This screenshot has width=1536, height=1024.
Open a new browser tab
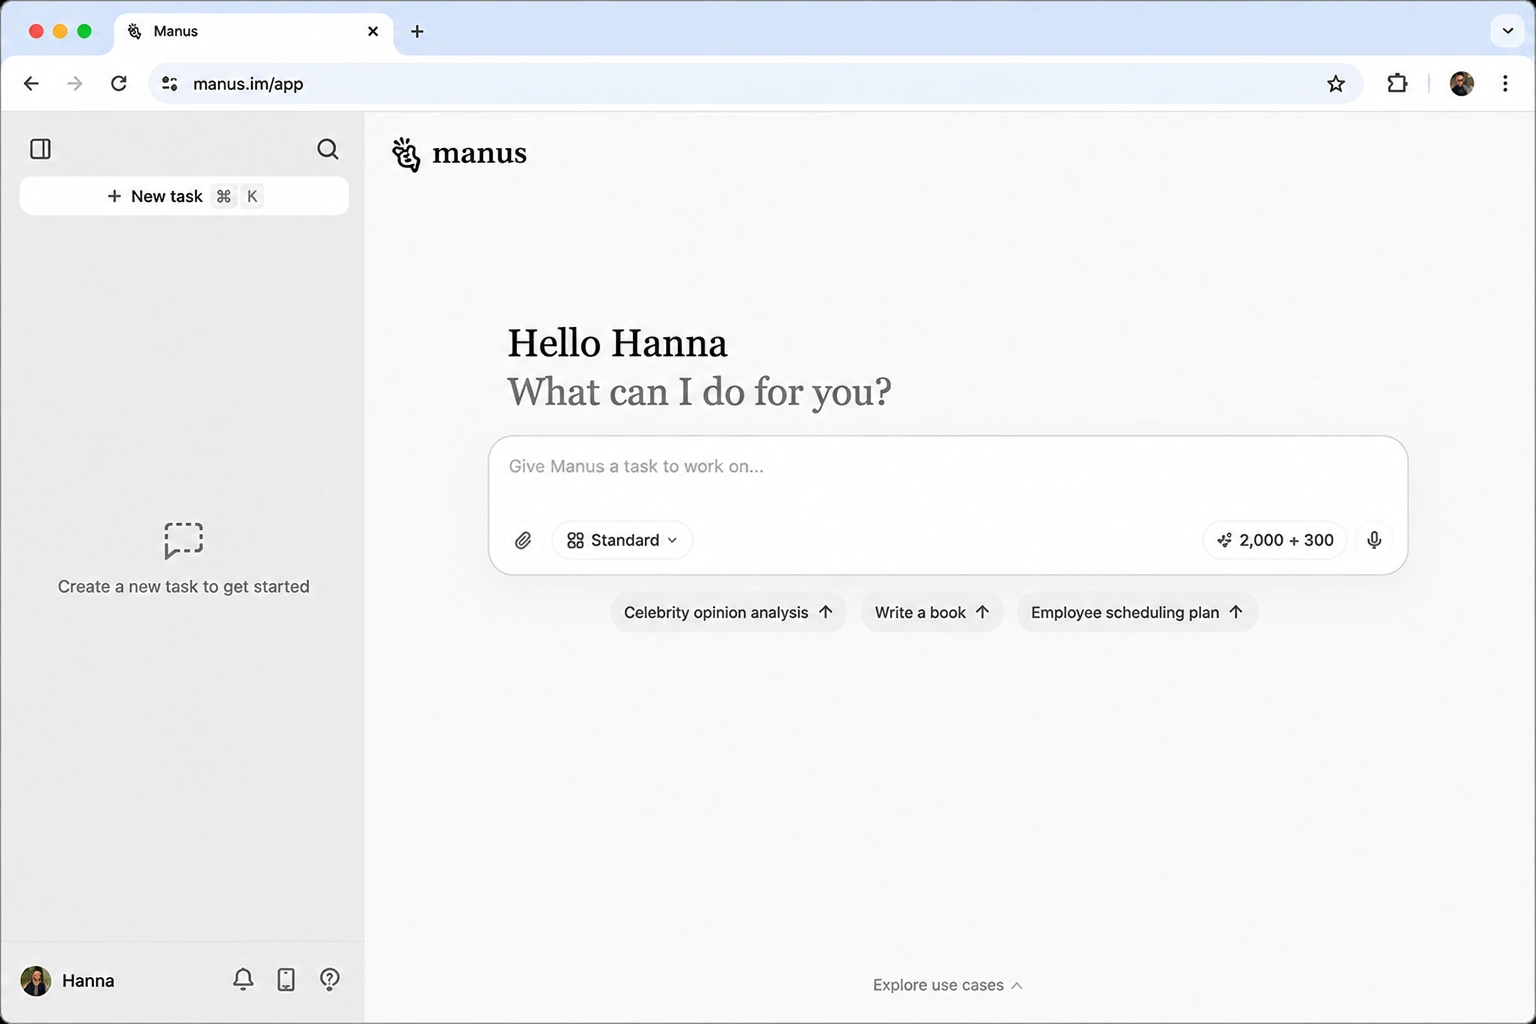coord(417,31)
